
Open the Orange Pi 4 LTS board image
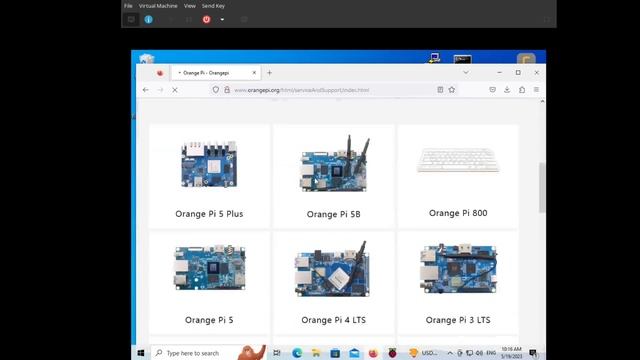point(332,269)
